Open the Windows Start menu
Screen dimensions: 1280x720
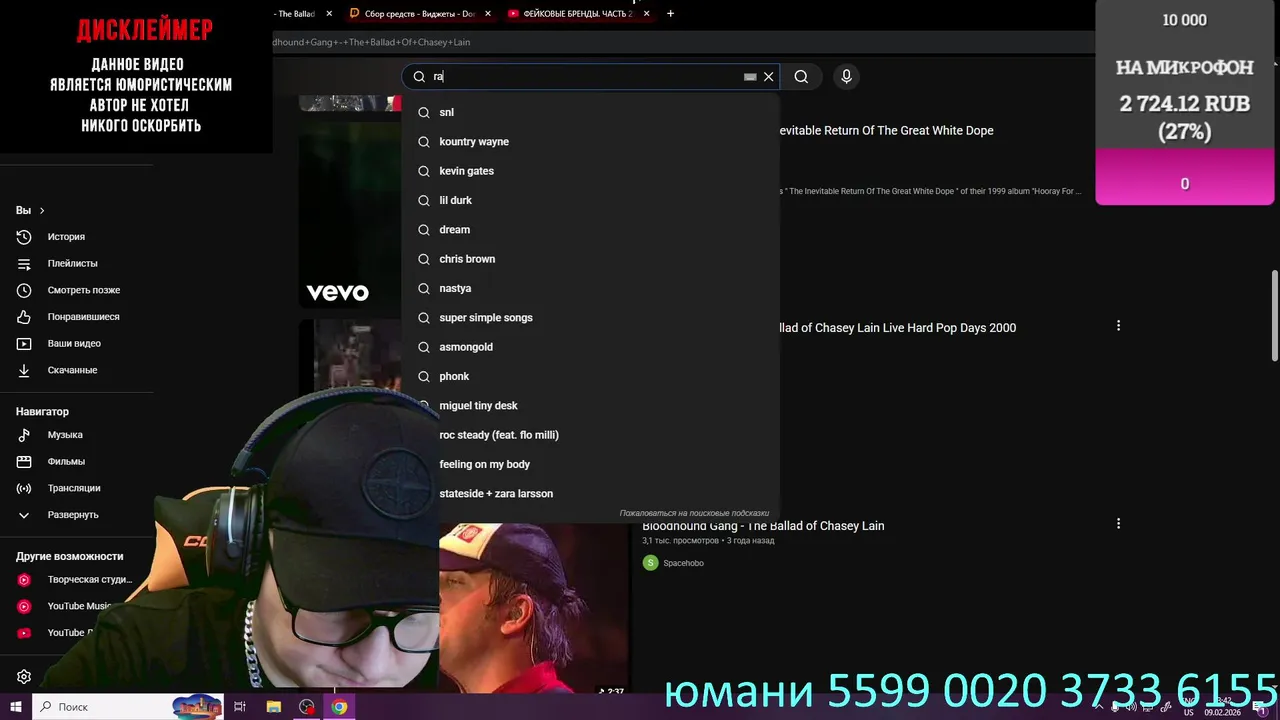16,707
